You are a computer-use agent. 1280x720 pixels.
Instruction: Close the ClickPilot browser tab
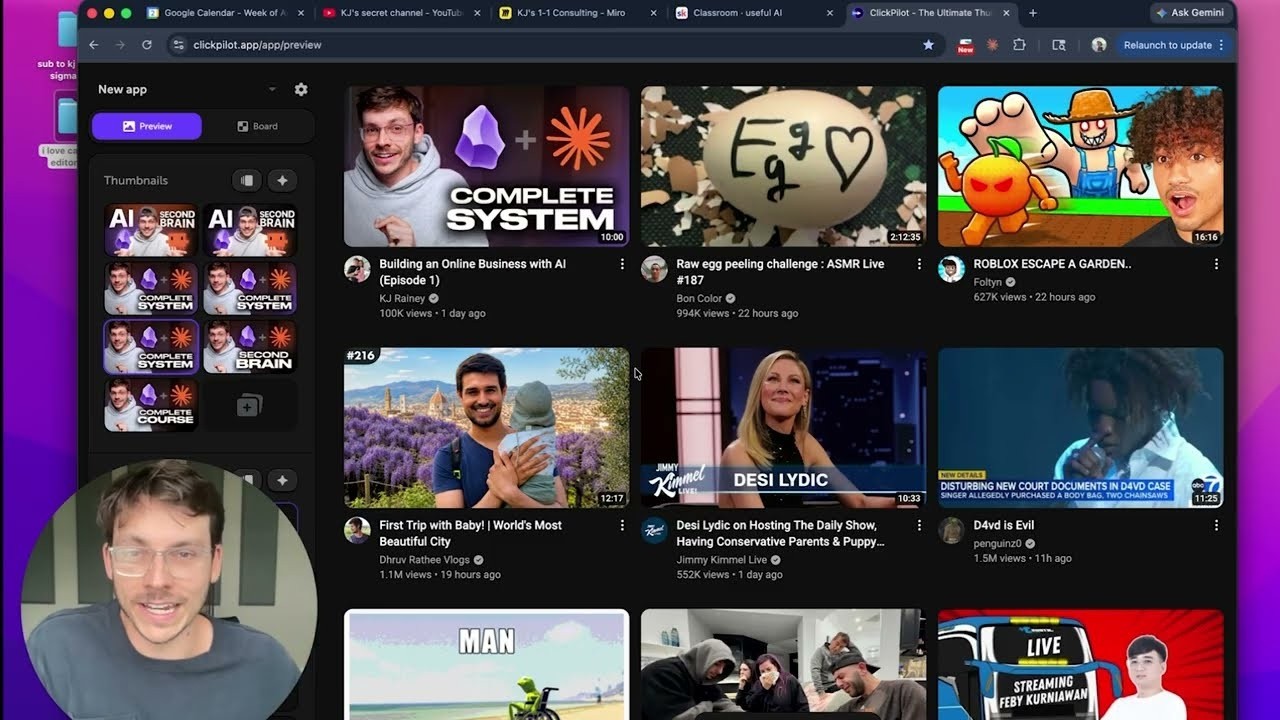[1007, 13]
